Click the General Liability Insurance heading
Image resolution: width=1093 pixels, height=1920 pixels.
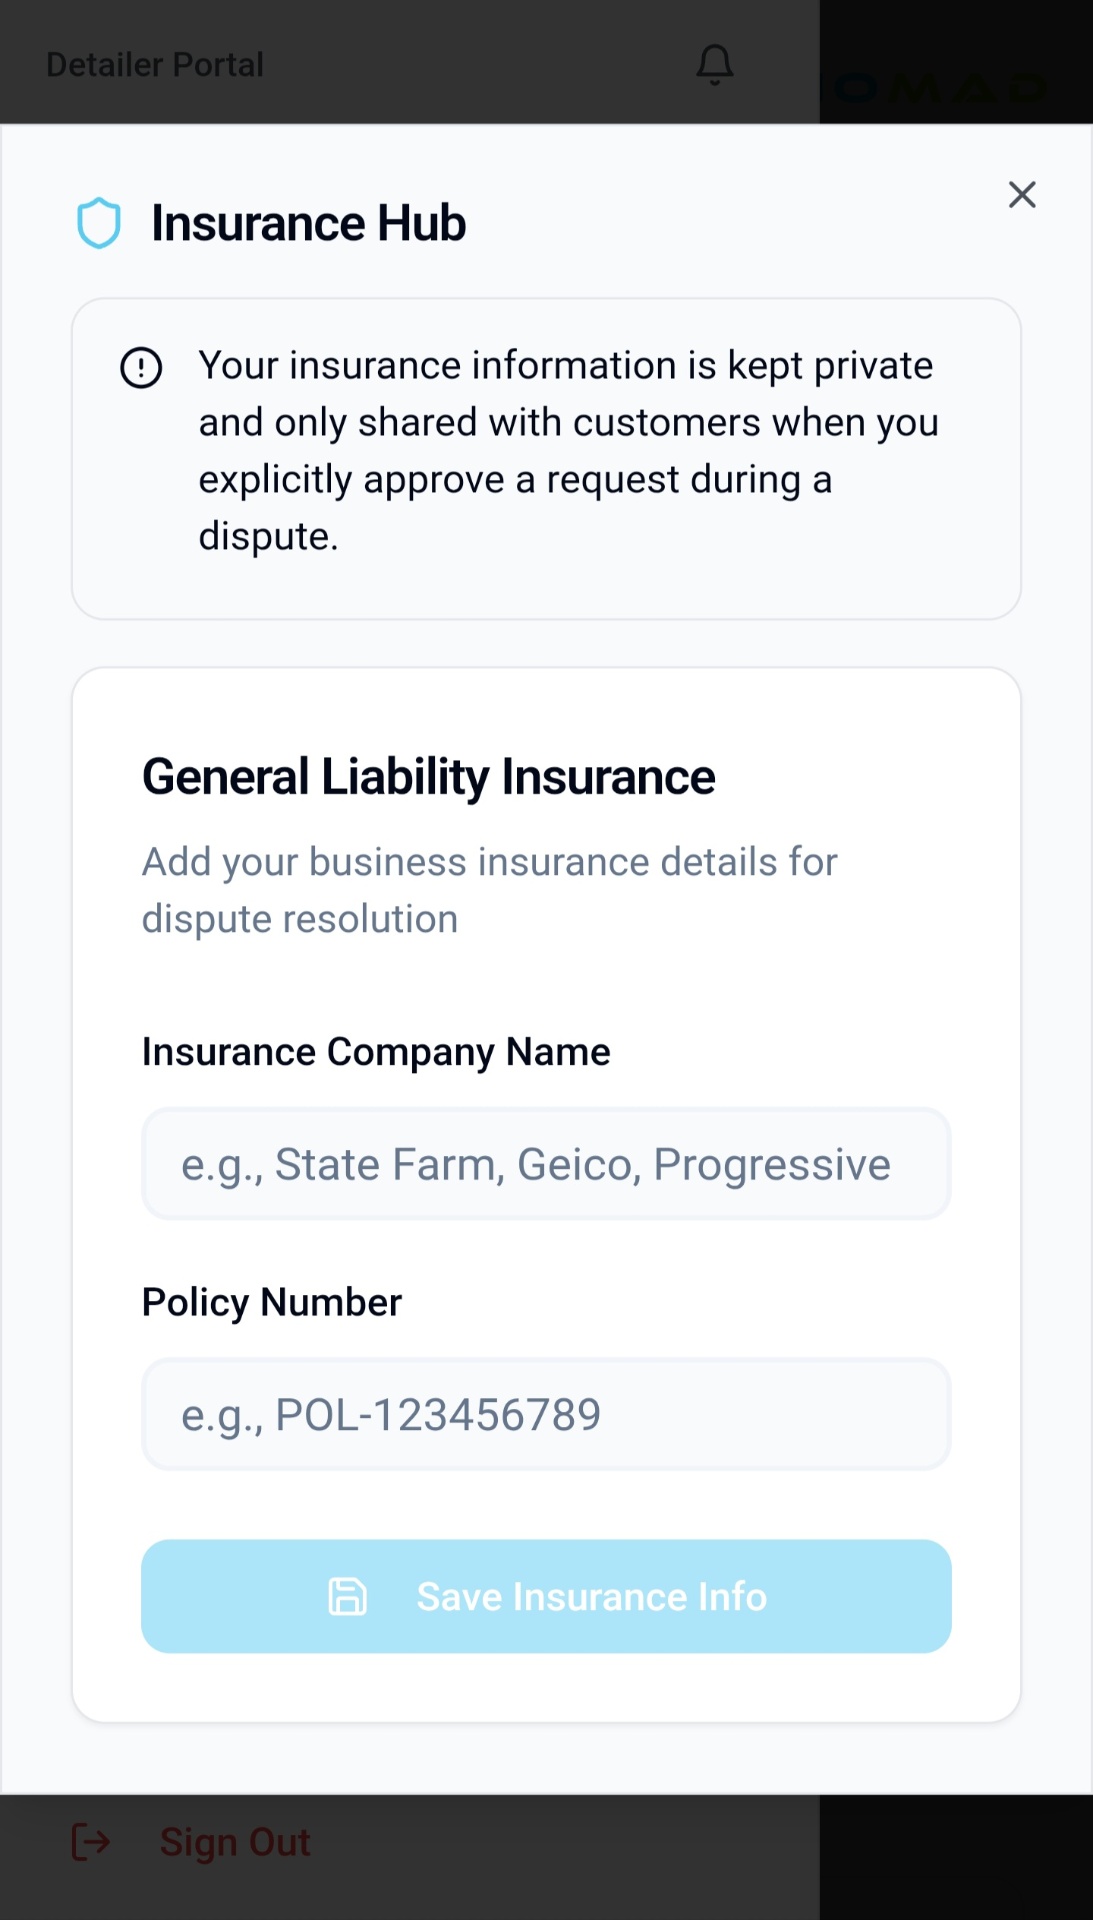[x=428, y=777]
